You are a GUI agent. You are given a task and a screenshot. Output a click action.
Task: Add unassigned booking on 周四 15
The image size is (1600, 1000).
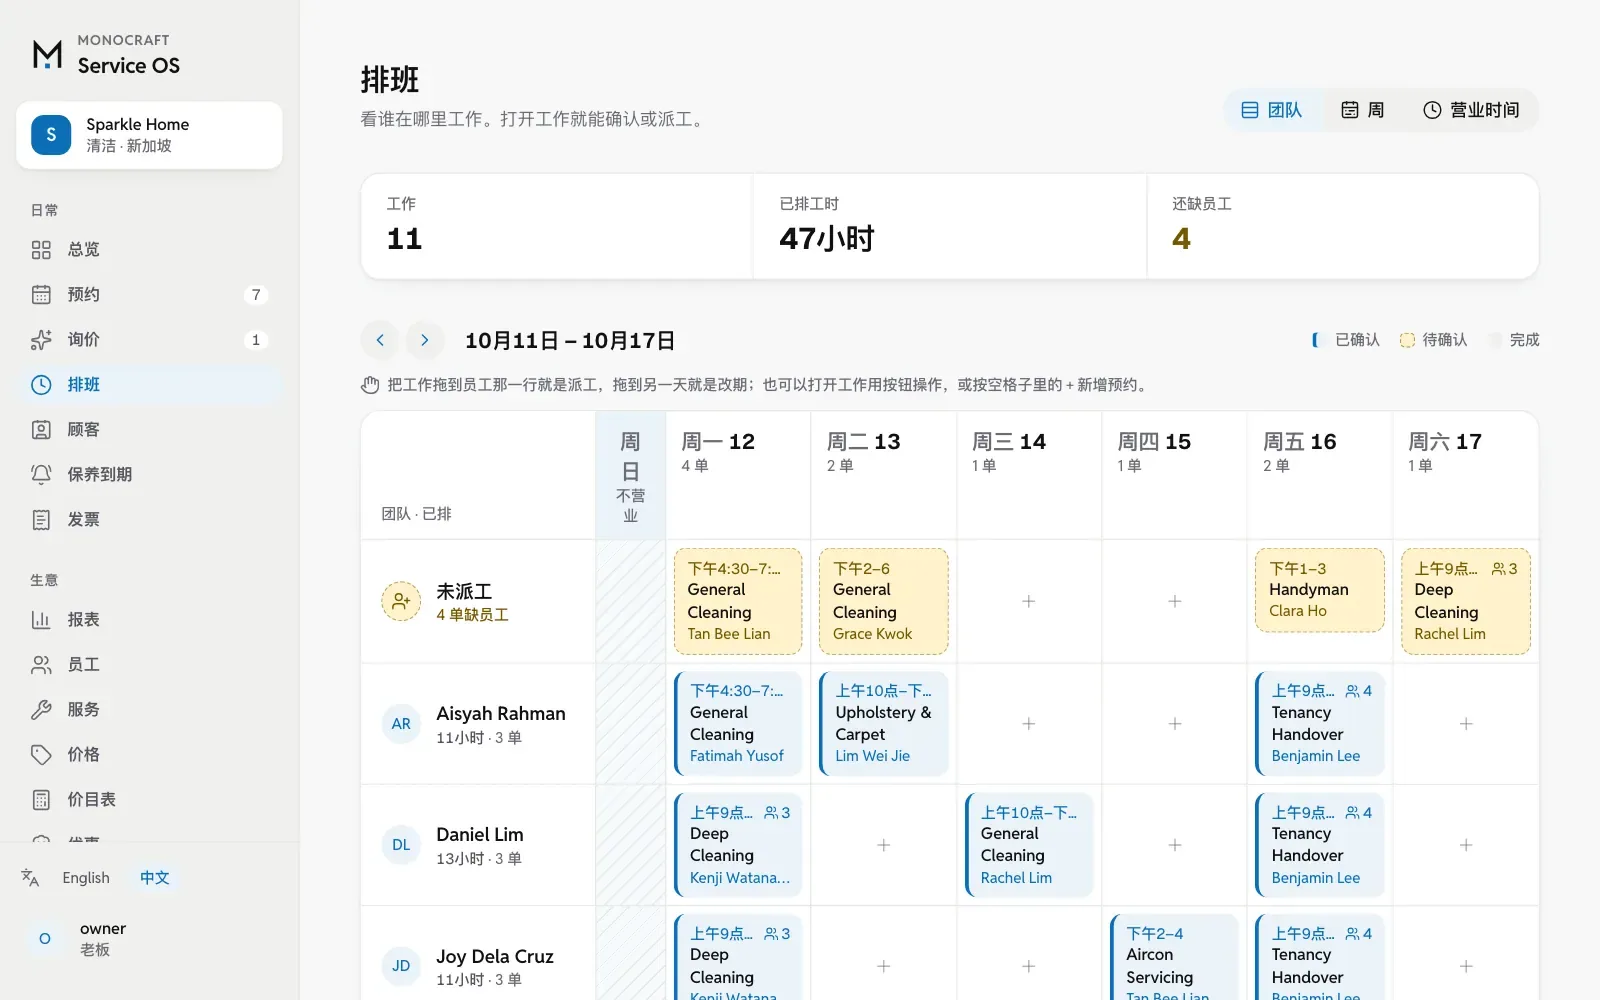1175,601
